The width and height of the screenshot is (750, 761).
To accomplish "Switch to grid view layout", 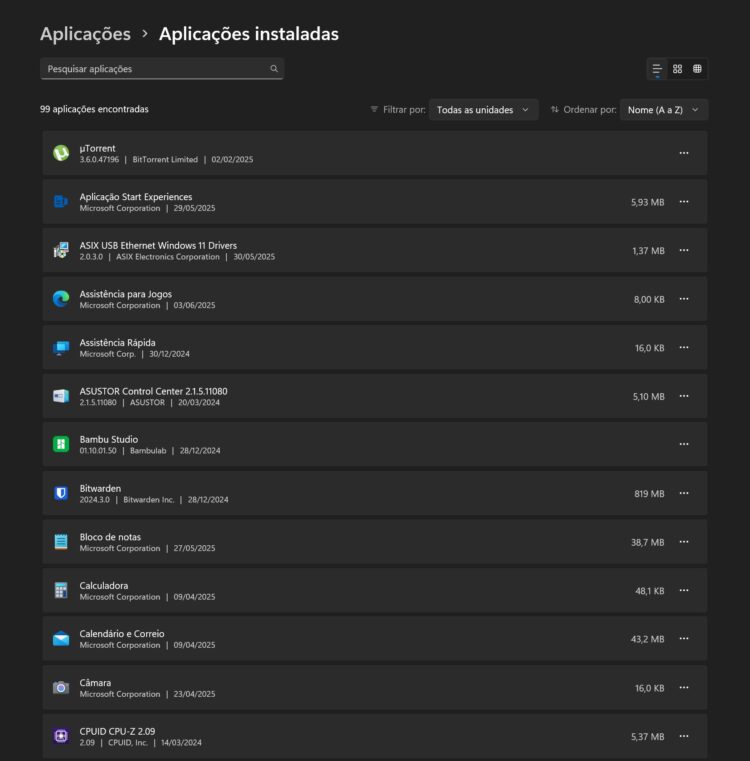I will coord(677,69).
